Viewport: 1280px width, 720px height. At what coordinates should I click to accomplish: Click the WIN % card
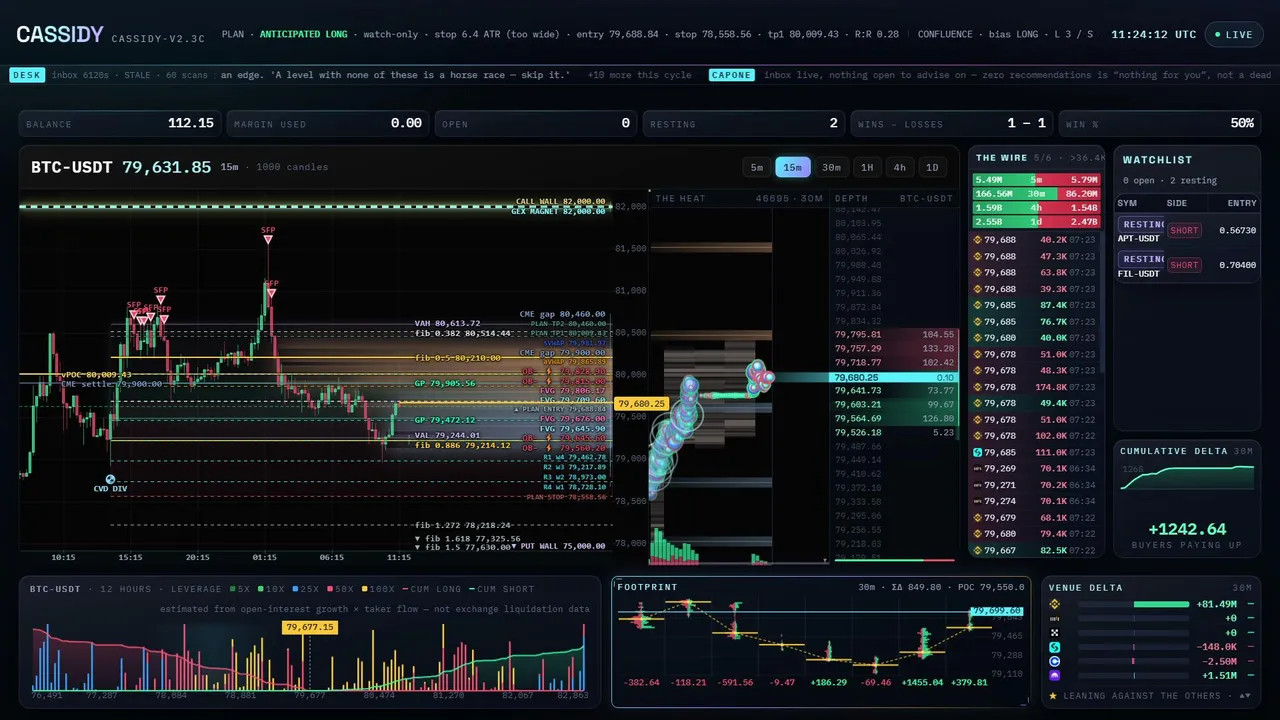point(1160,124)
